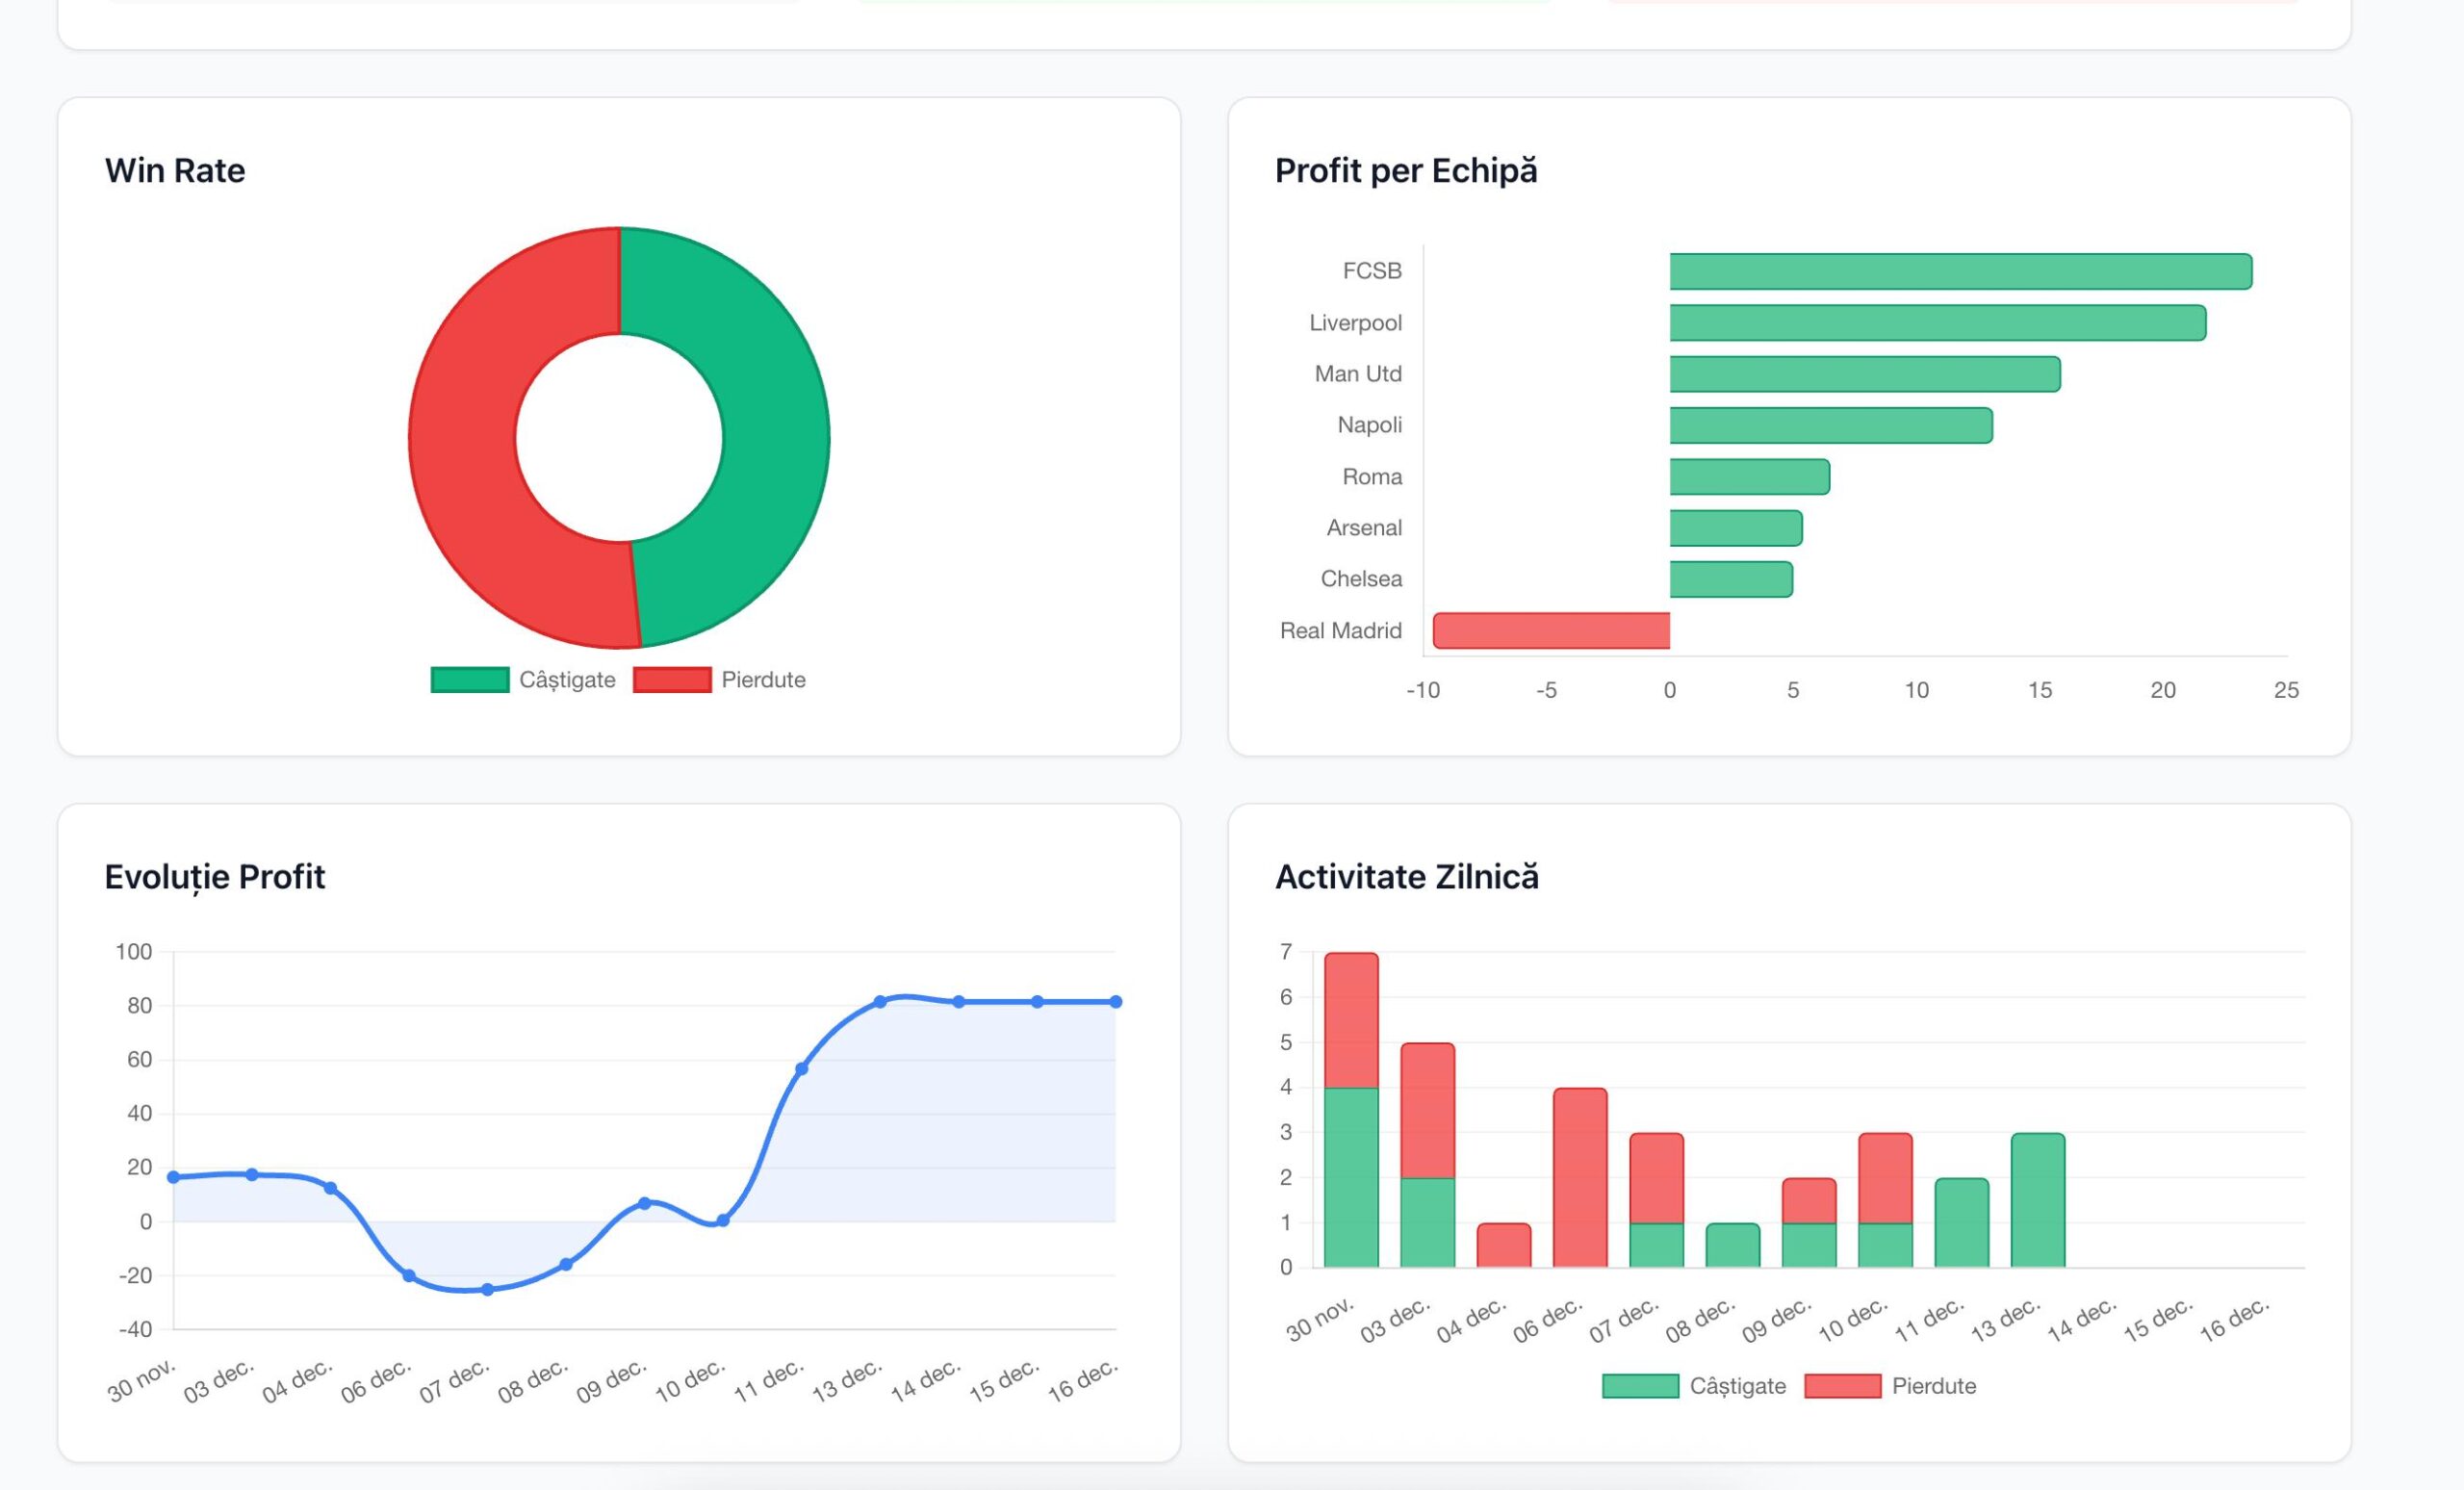Click the Real Madrid axis label
2464x1490 pixels.
(1341, 631)
